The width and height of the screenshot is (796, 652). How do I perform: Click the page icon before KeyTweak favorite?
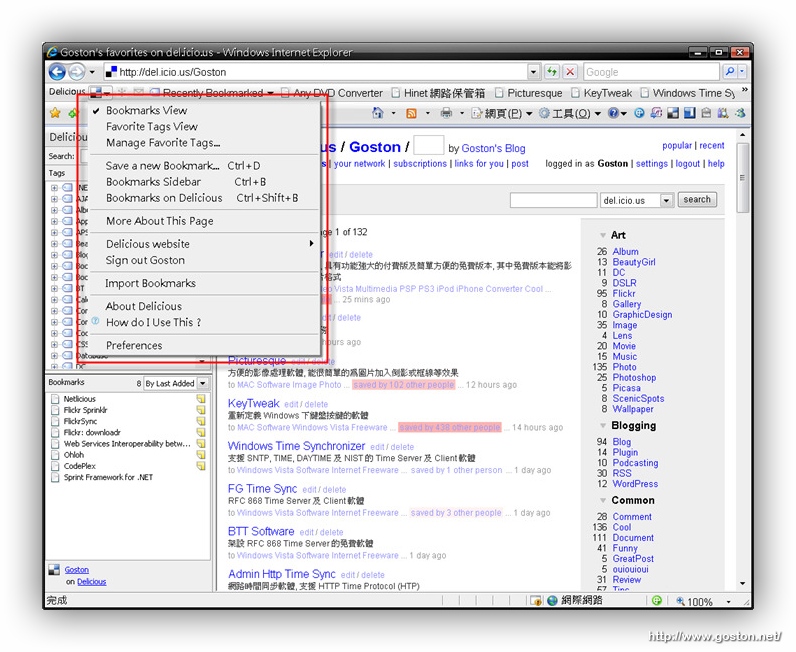pos(575,93)
